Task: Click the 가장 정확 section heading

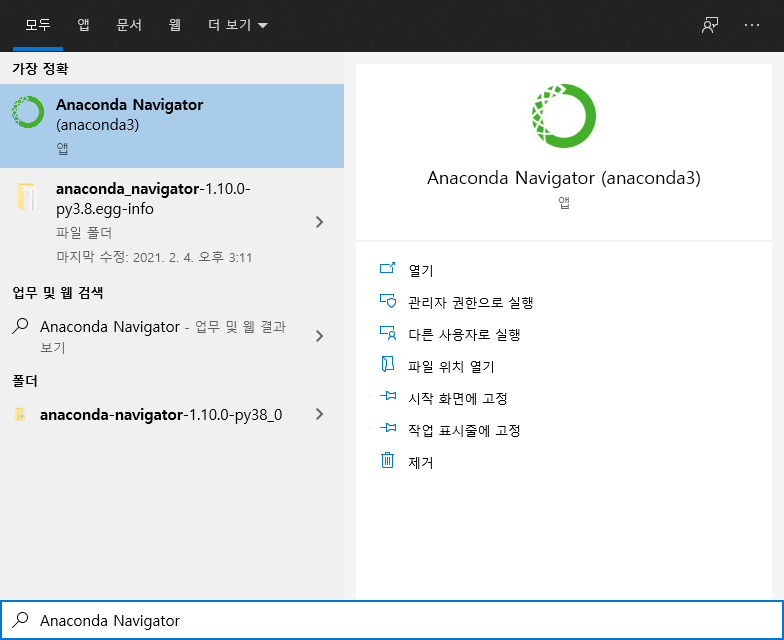Action: (40, 68)
